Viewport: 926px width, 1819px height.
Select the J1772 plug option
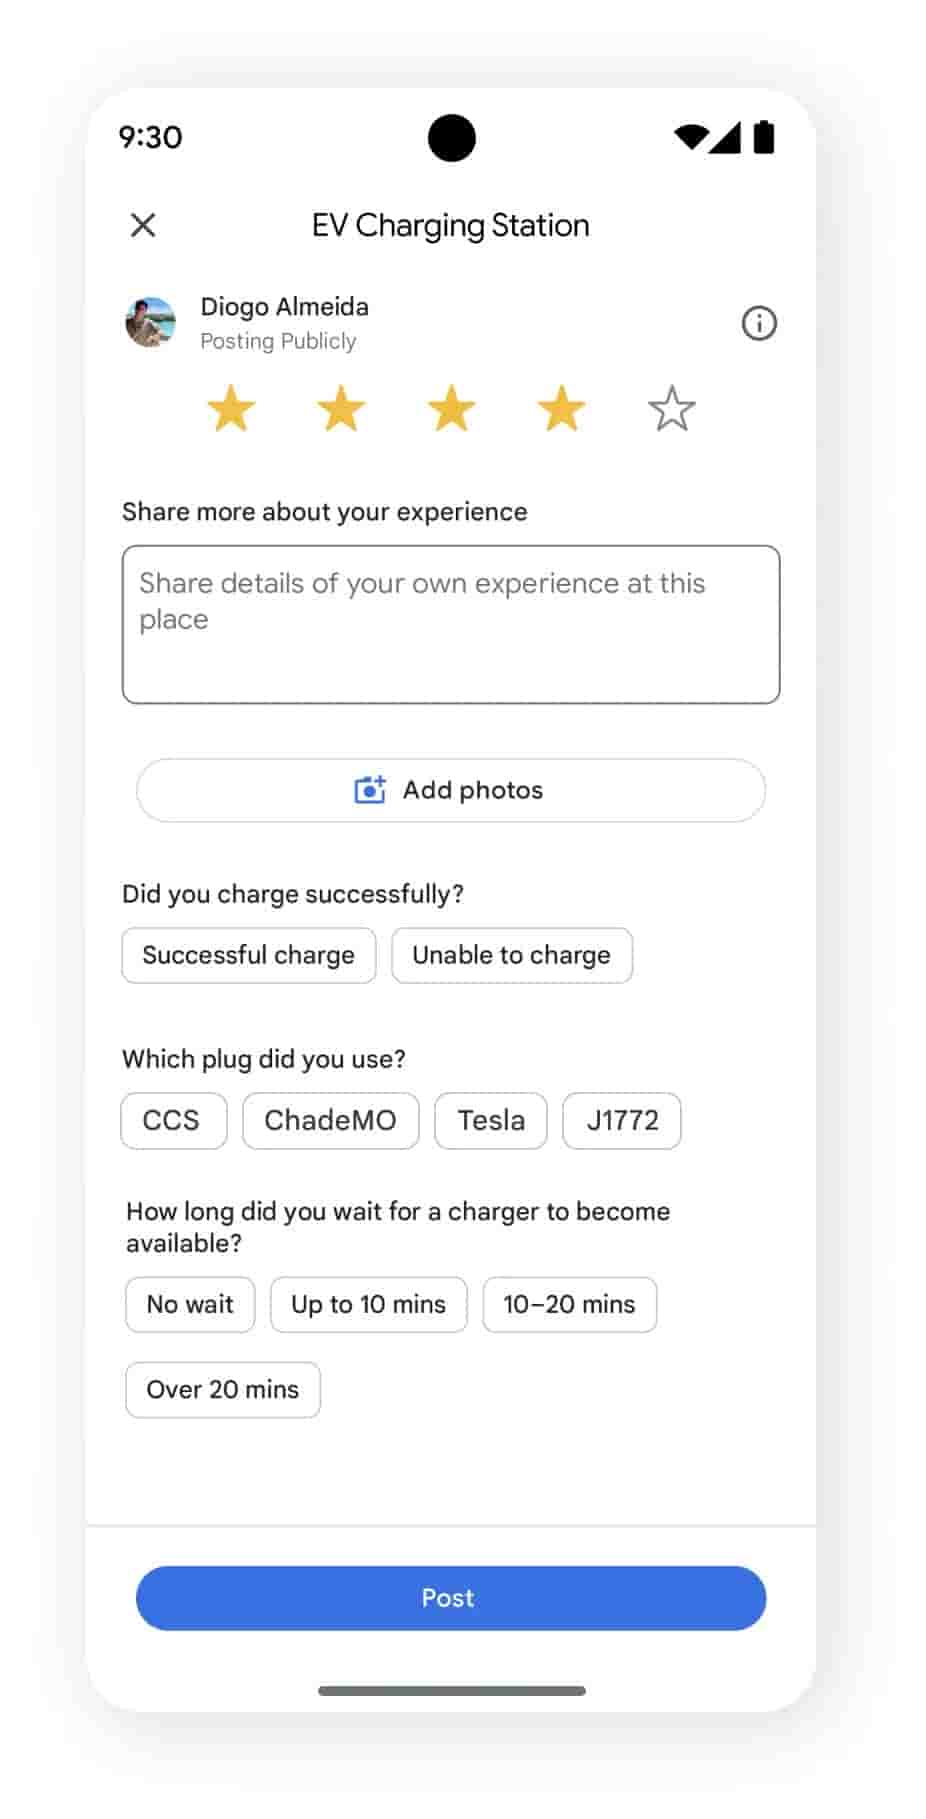[x=621, y=1120]
